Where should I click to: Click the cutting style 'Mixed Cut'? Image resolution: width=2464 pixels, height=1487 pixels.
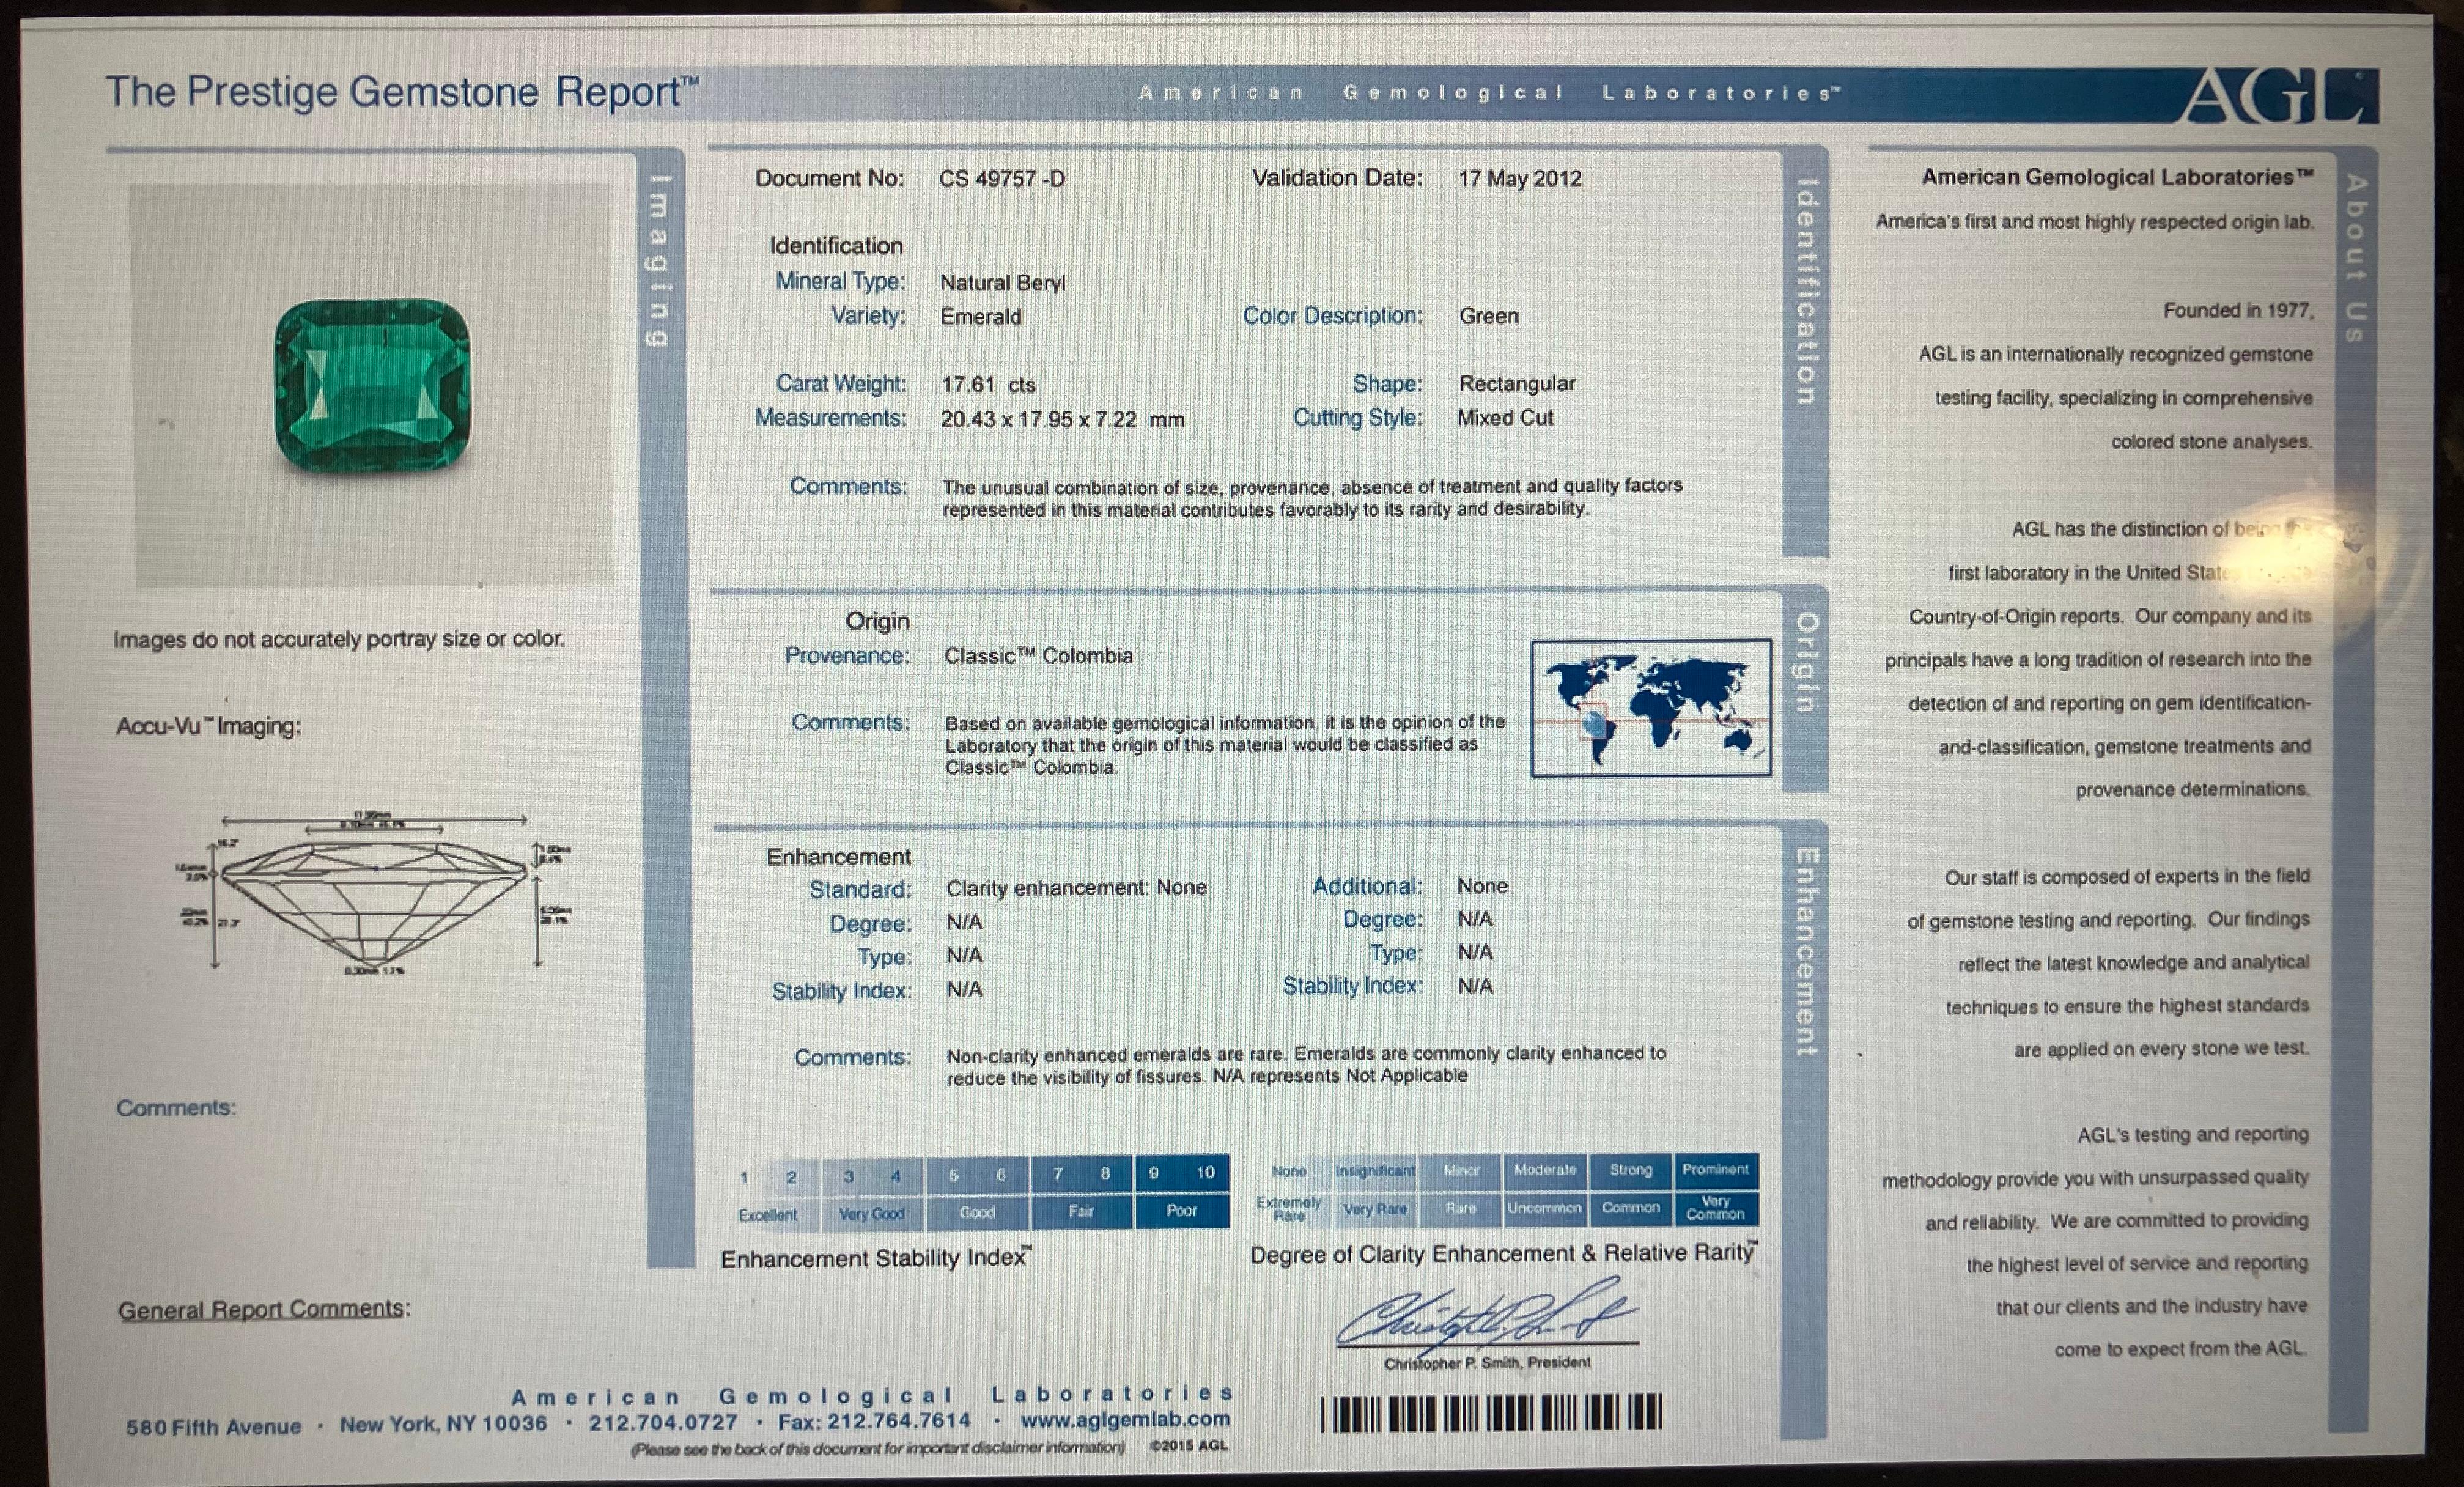[1505, 418]
